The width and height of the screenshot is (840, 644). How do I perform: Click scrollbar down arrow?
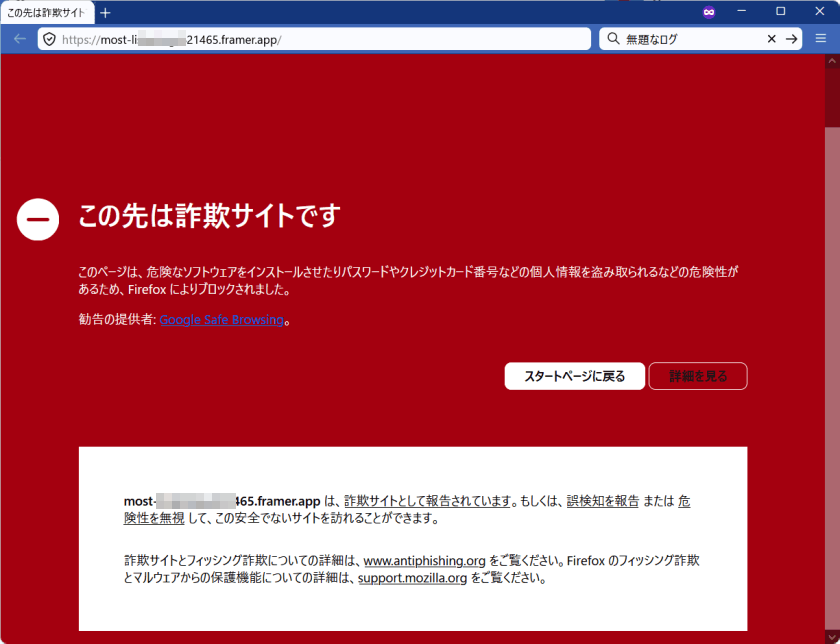832,638
